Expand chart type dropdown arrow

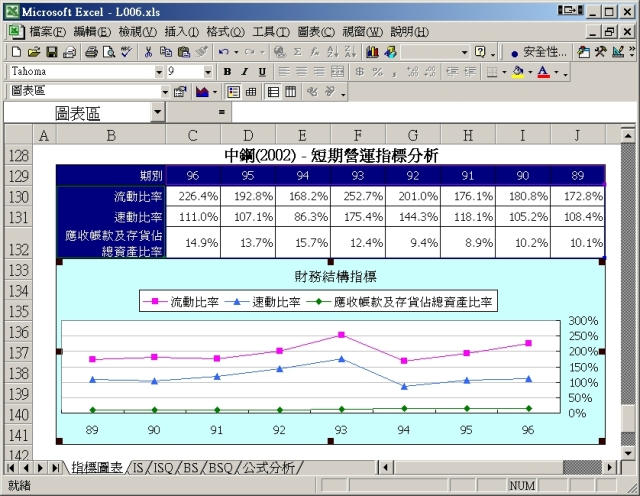point(215,92)
